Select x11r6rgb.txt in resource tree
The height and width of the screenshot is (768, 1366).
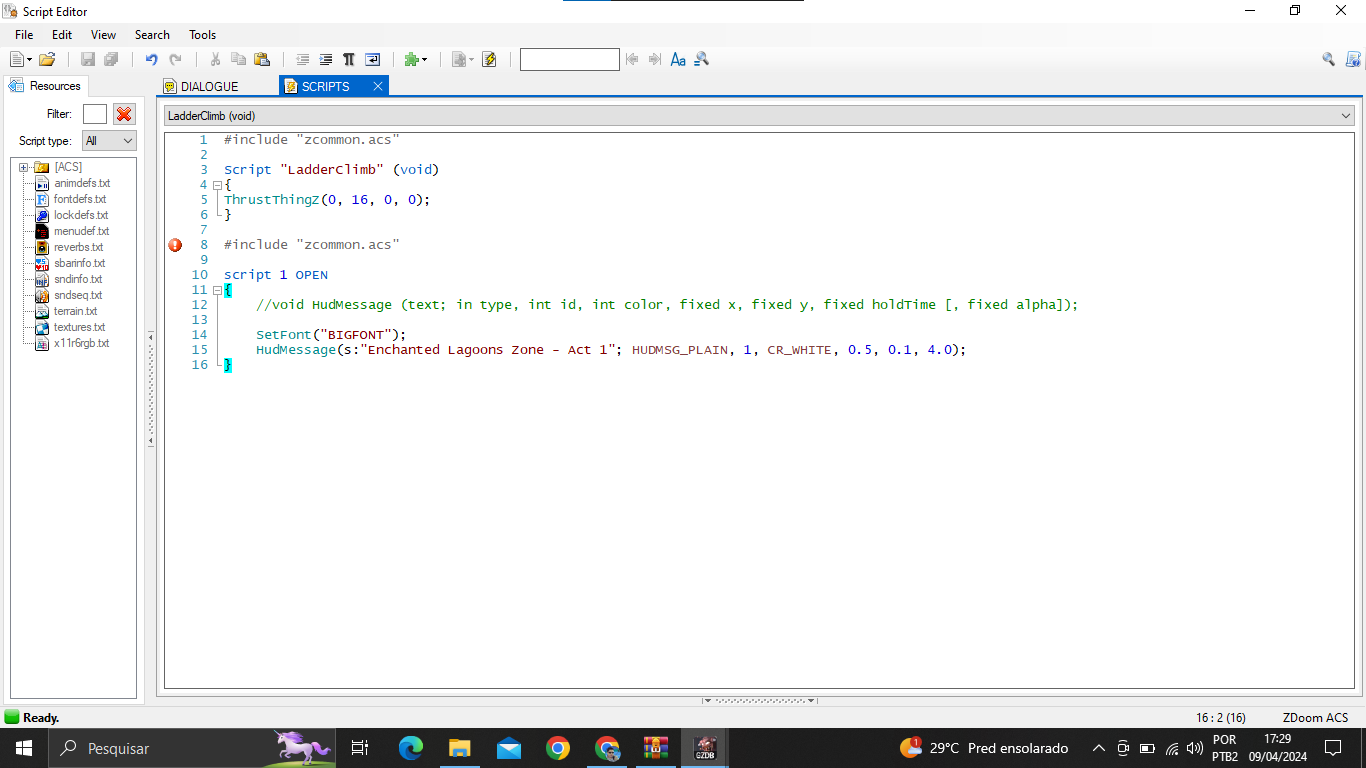coord(81,343)
